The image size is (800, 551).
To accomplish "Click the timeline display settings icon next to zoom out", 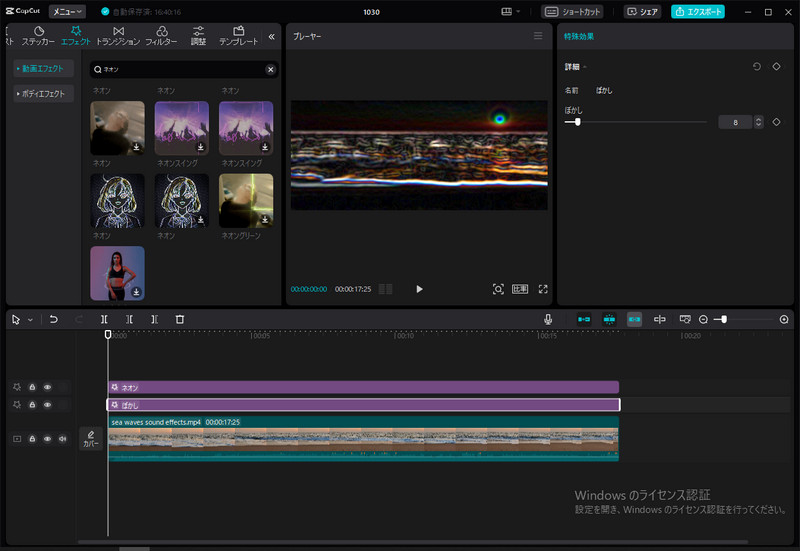I will pos(685,319).
